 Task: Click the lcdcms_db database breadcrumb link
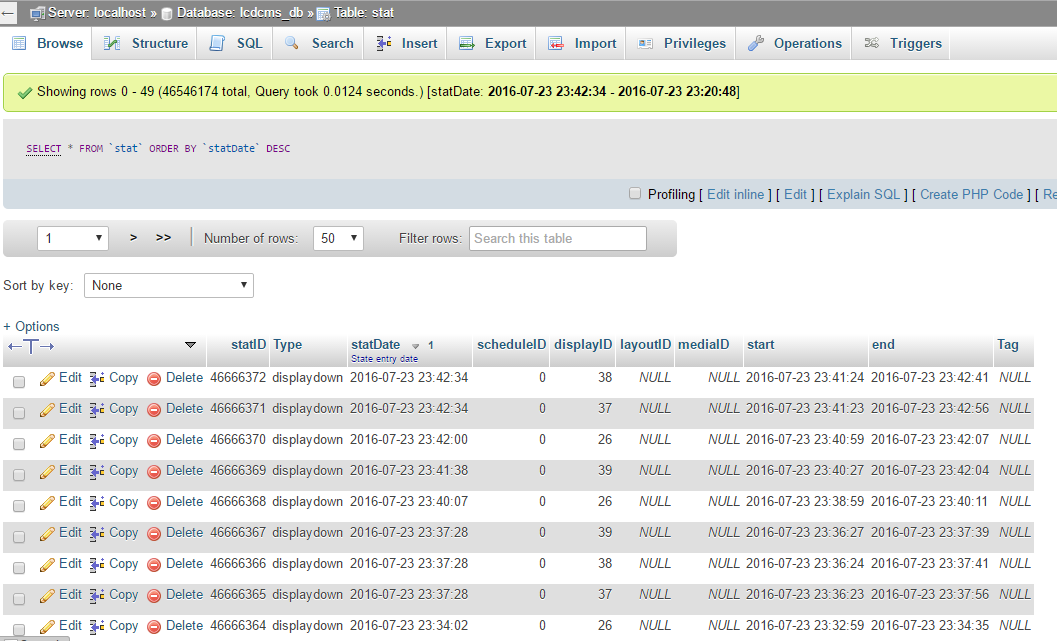point(240,13)
